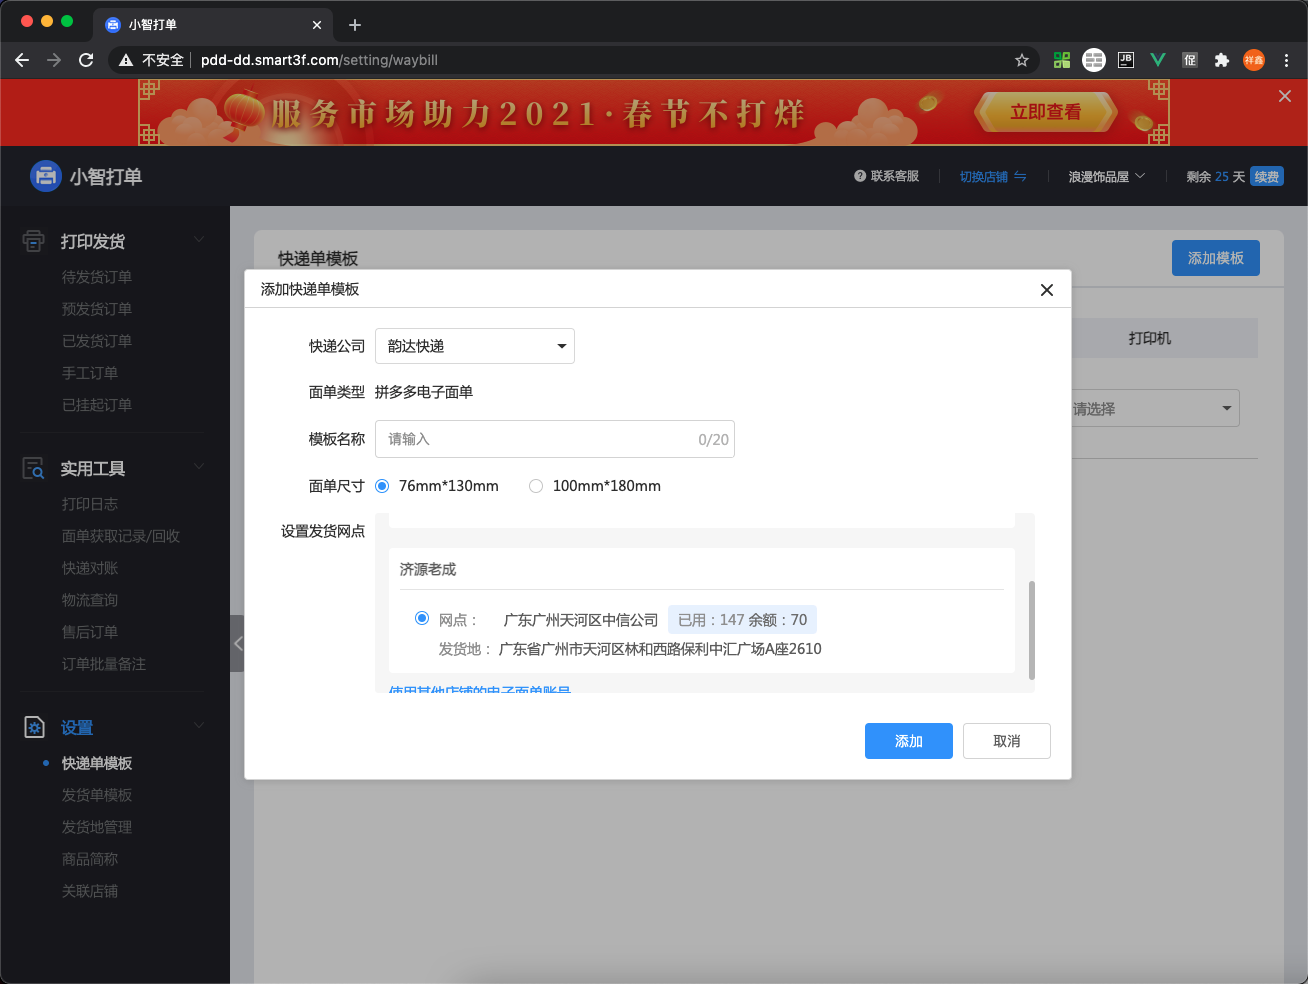Open 预发货订单 in sidebar
The height and width of the screenshot is (984, 1308).
[97, 309]
